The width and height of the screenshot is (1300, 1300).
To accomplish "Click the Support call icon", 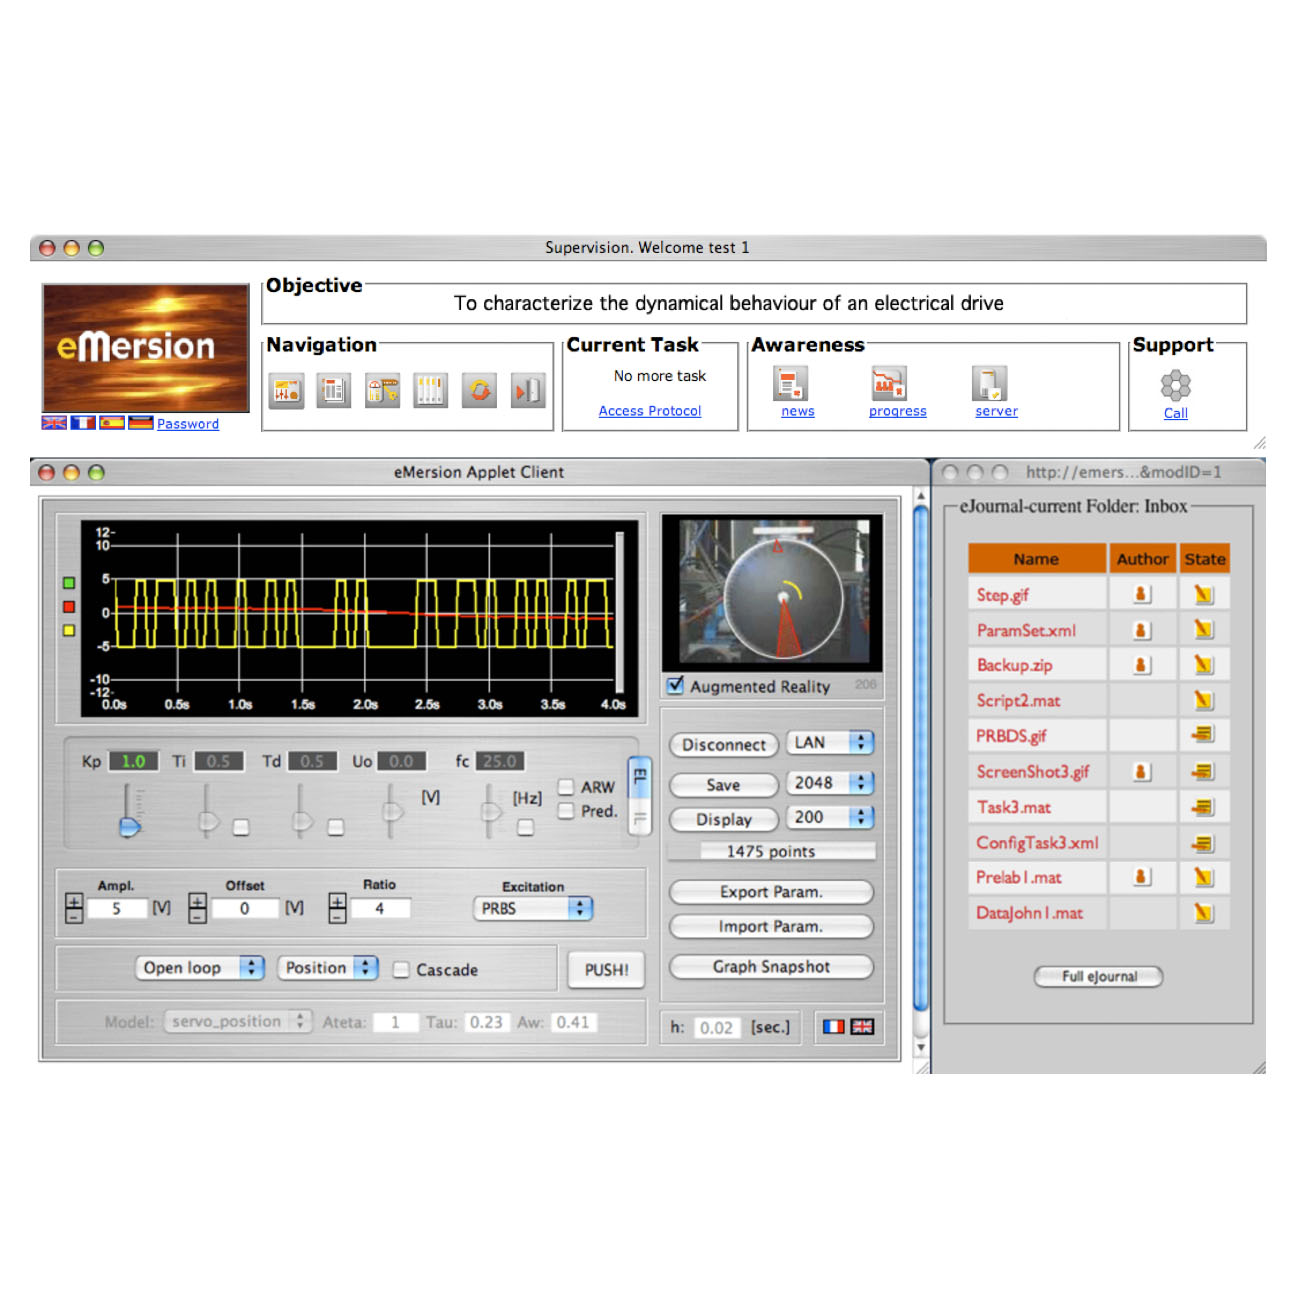I will (1175, 386).
